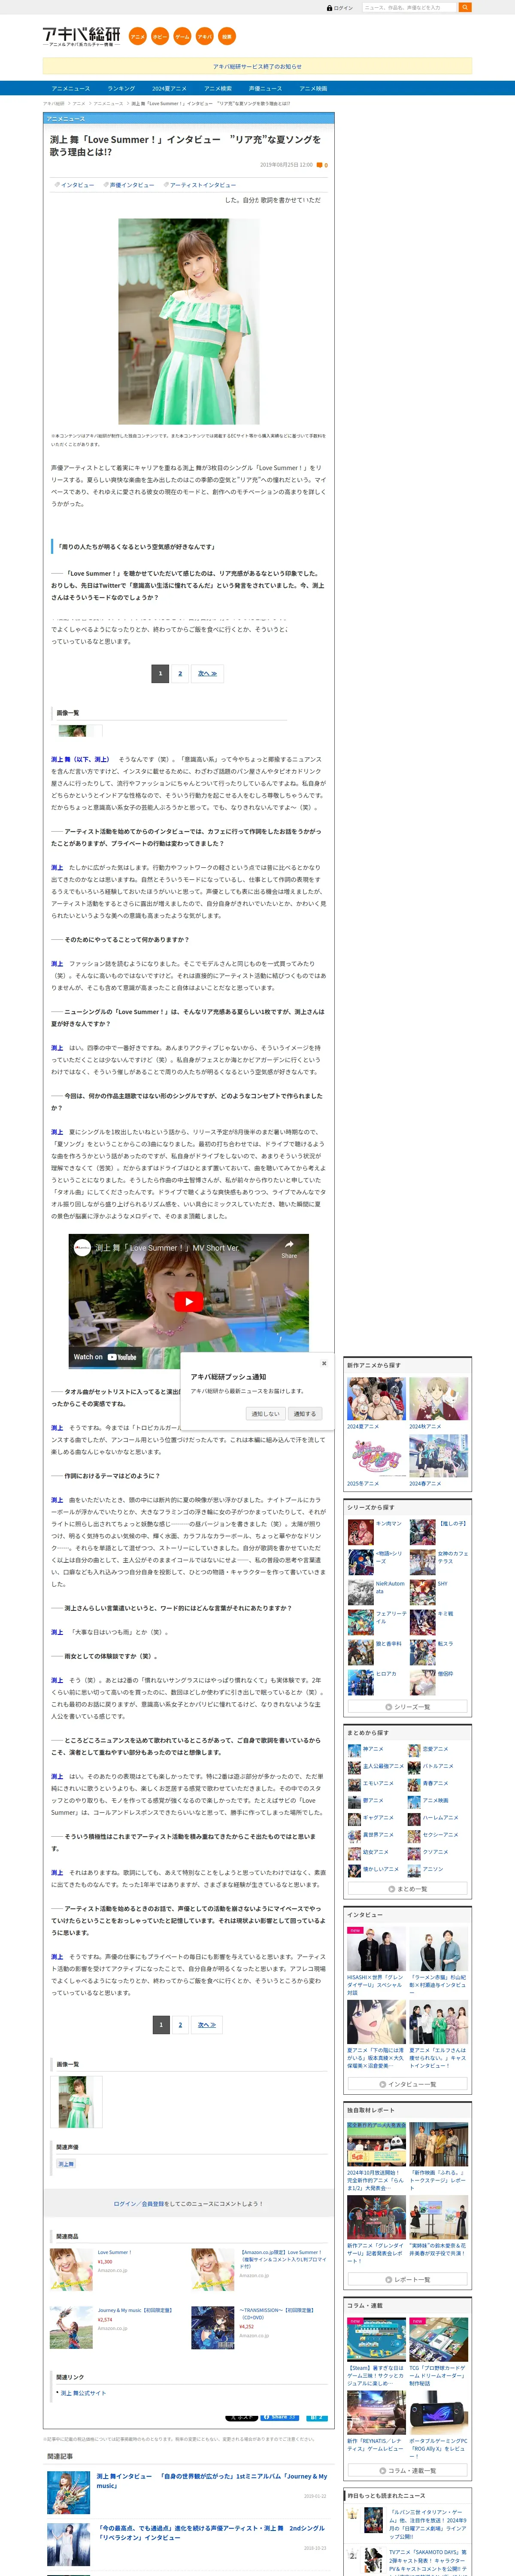Screen dimensions: 515x2576
Task: Go to 次へ in upper pagination
Action: pos(207,673)
